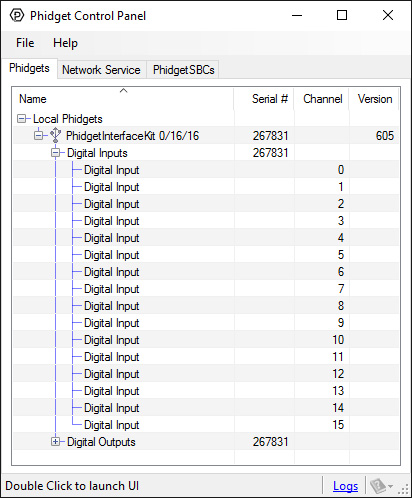
Task: Switch to the Network Service tab
Action: pyautogui.click(x=101, y=70)
